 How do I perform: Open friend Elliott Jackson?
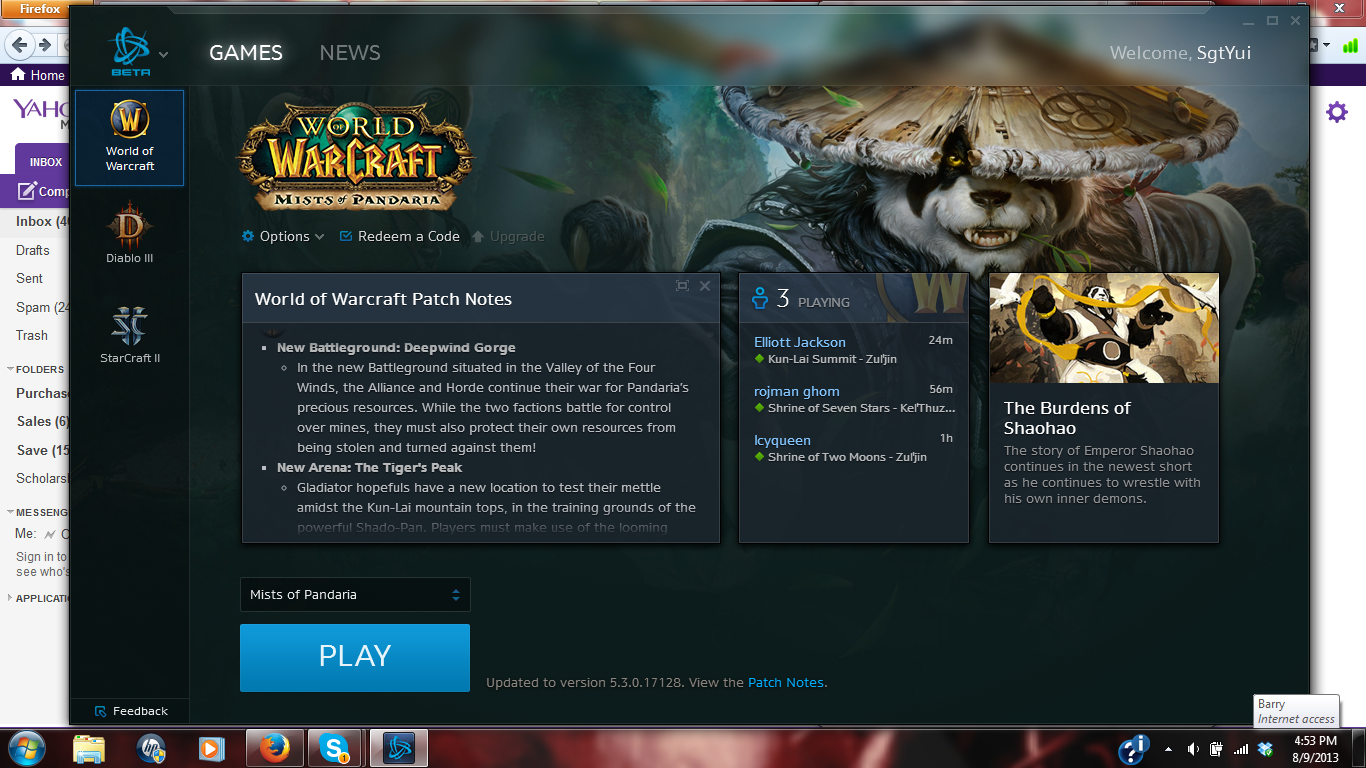tap(800, 342)
